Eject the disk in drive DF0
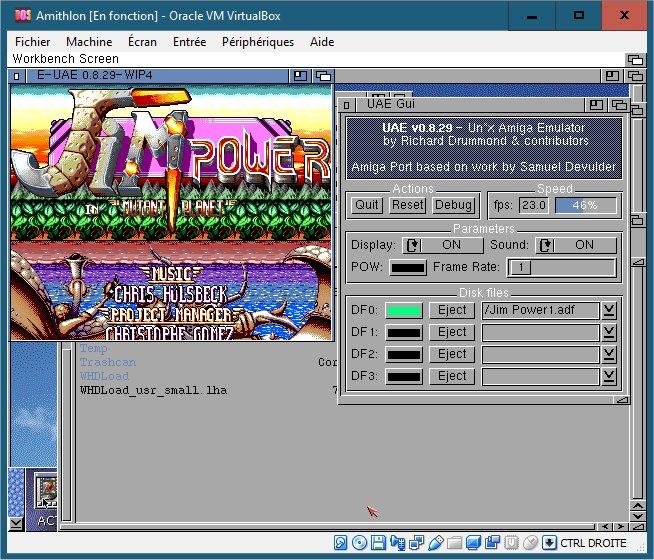 452,311
